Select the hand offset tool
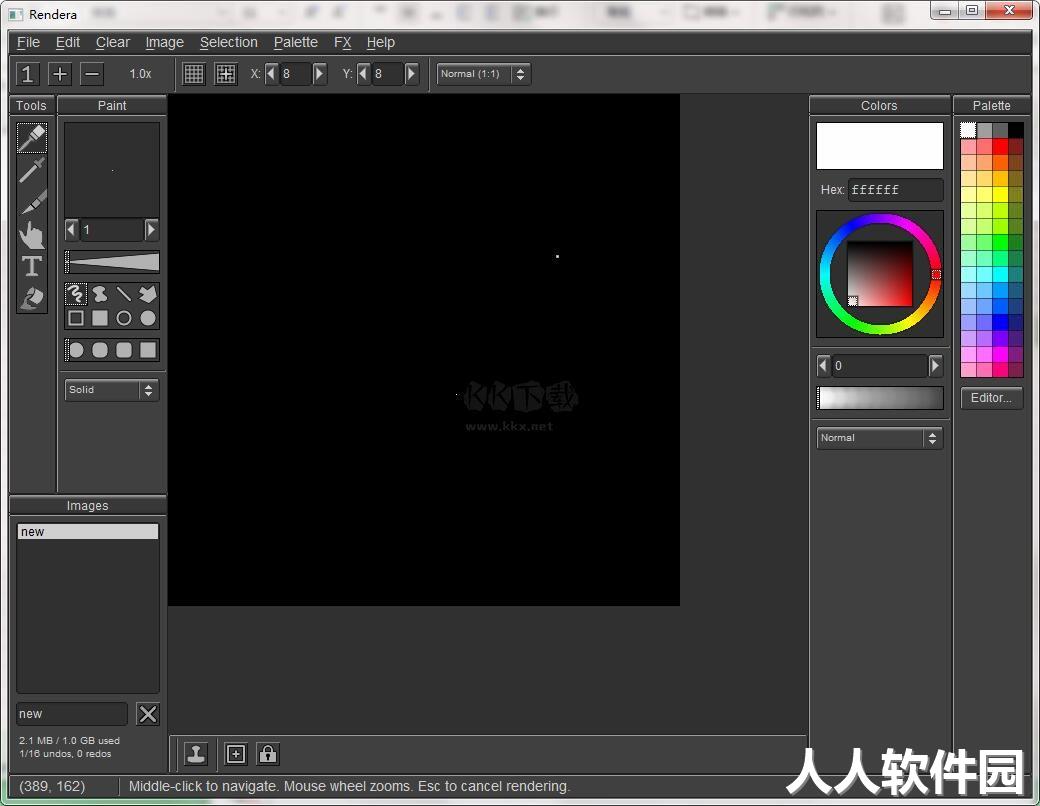Viewport: 1040px width, 806px height. pos(32,234)
